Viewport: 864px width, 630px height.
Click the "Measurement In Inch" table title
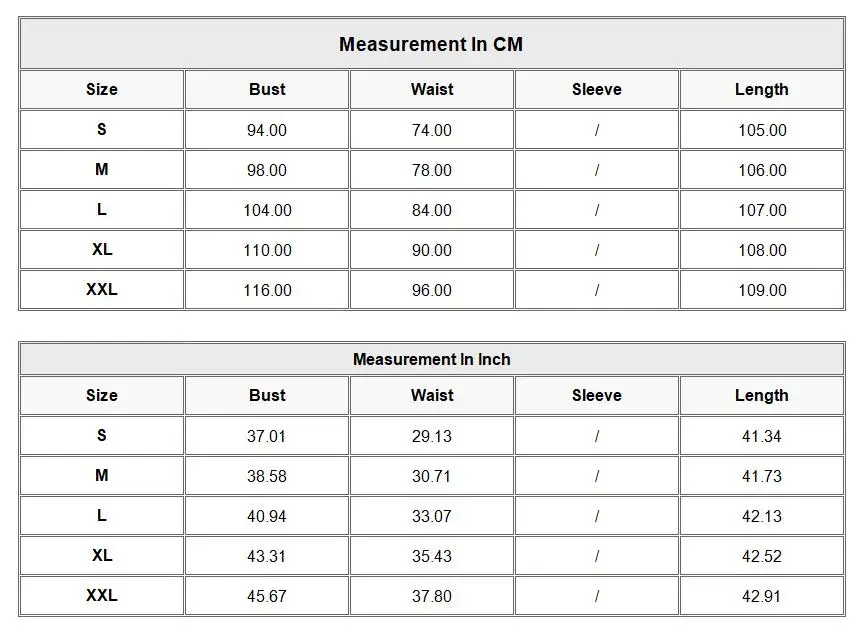[431, 359]
